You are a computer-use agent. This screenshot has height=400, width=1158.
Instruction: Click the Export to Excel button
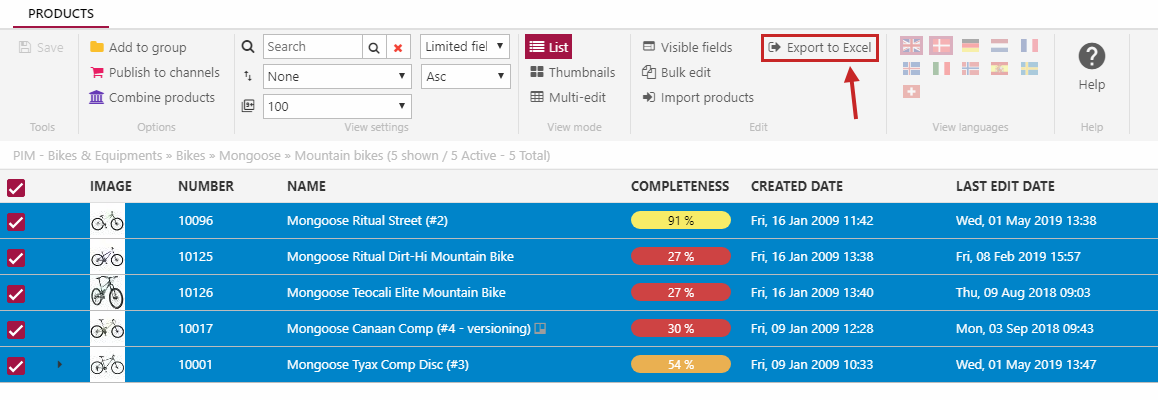[819, 47]
